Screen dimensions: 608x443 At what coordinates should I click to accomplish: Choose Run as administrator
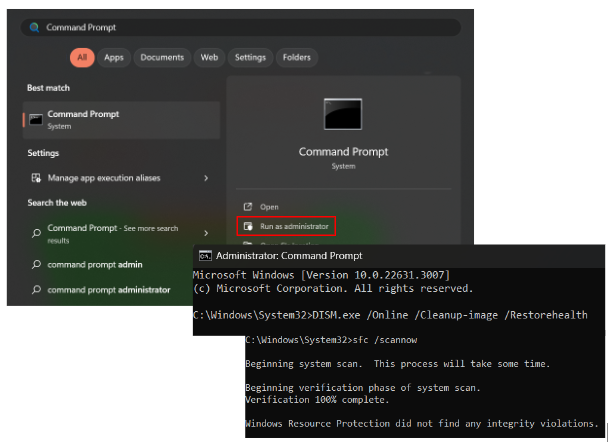(x=286, y=226)
